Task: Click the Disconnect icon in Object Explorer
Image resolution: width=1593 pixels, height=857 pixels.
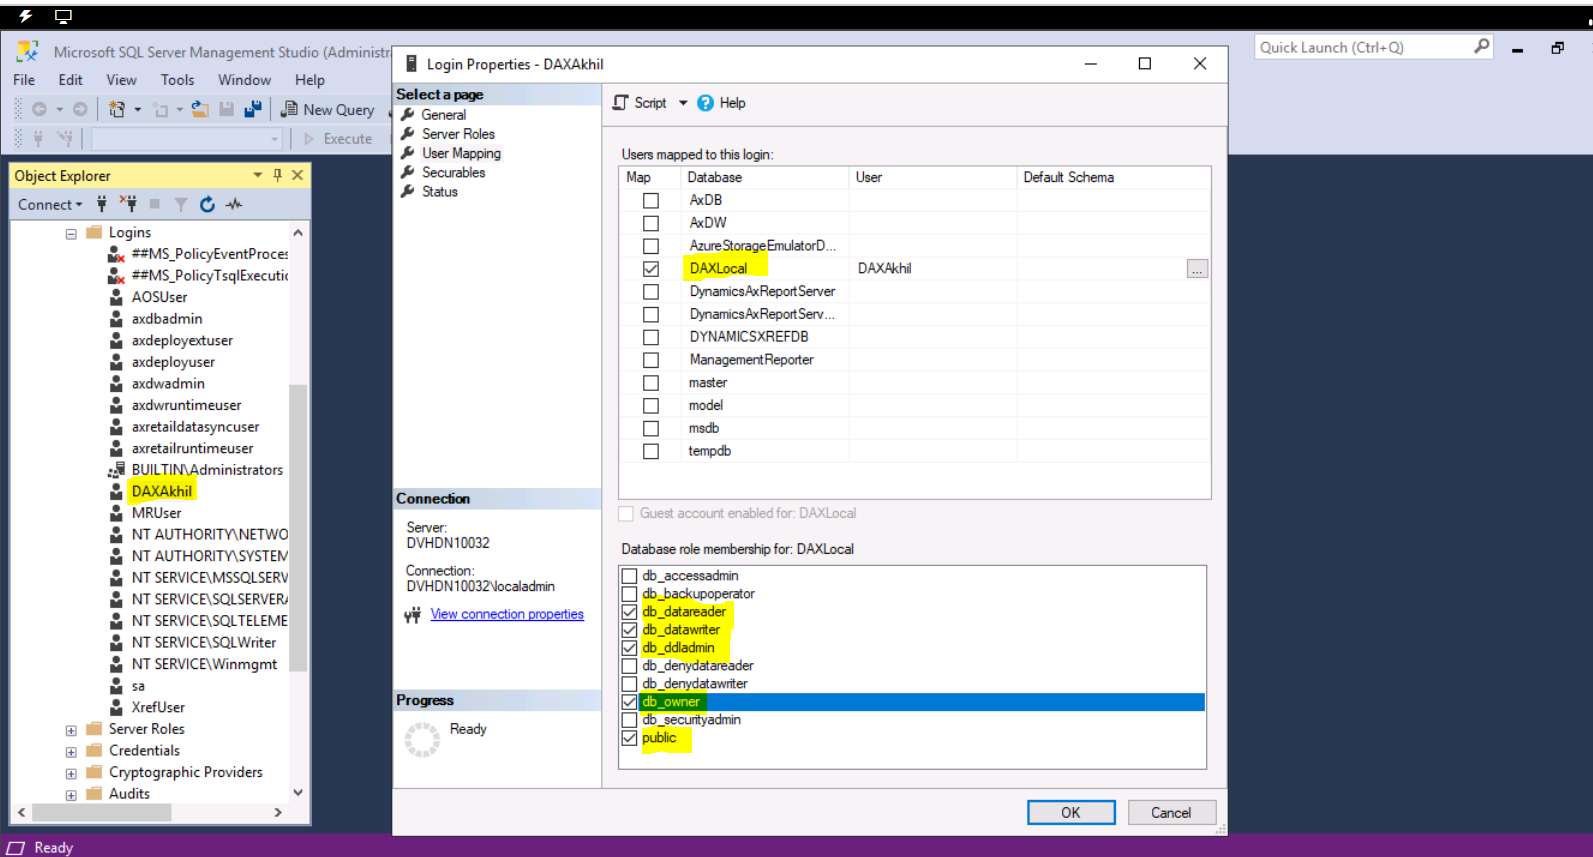Action: [128, 204]
